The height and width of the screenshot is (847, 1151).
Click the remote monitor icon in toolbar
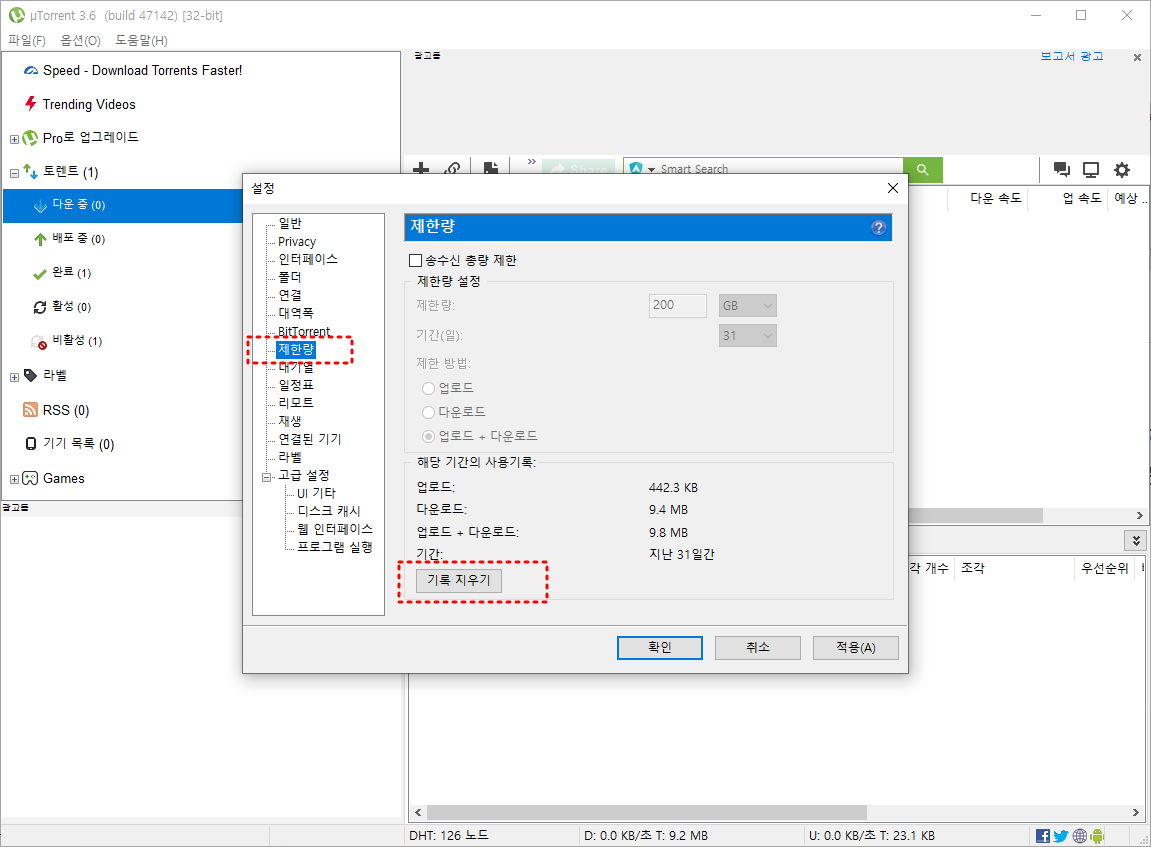click(1091, 170)
